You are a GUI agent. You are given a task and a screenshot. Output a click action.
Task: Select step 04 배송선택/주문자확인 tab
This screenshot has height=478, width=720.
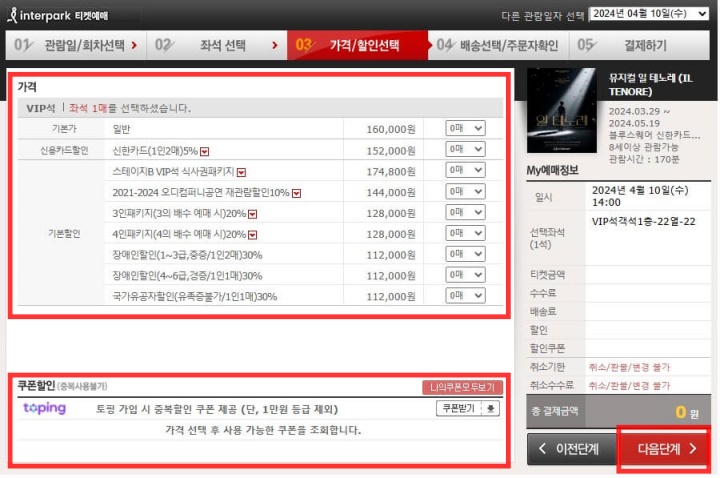[x=499, y=45]
